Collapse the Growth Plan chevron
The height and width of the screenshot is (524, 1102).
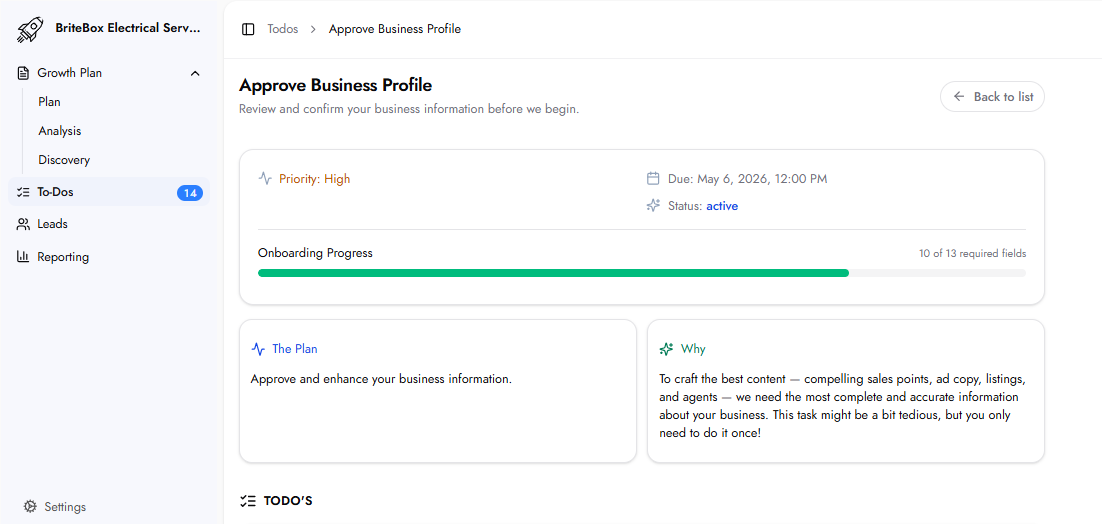click(x=195, y=73)
